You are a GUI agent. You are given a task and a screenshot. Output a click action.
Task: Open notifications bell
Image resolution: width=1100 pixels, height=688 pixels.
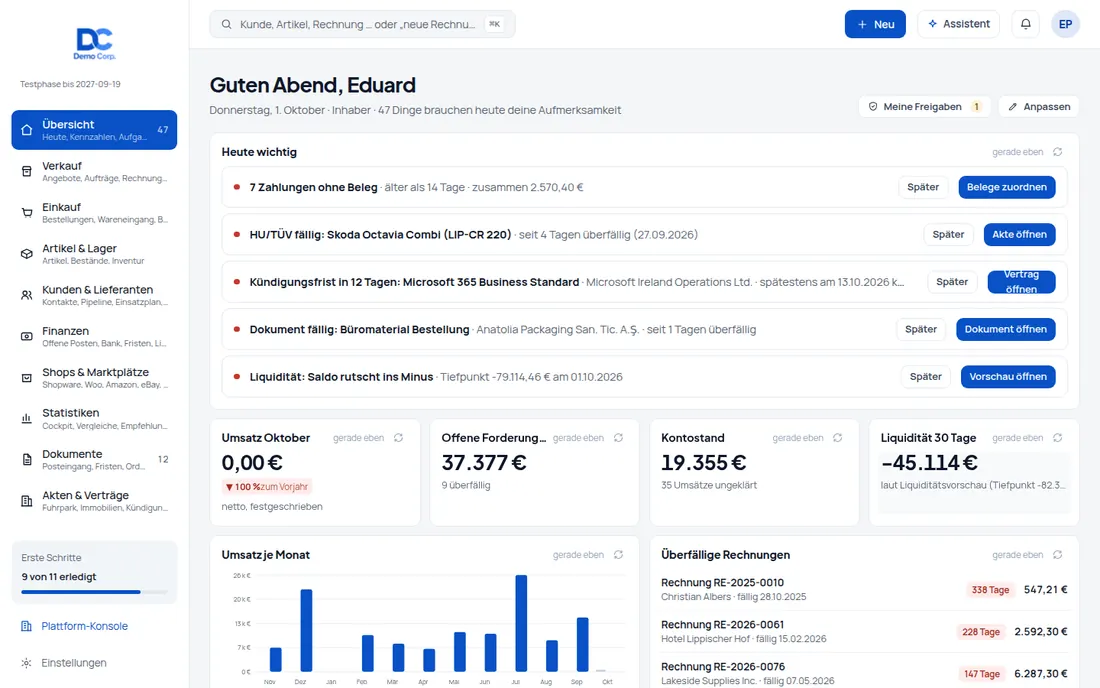(1025, 24)
